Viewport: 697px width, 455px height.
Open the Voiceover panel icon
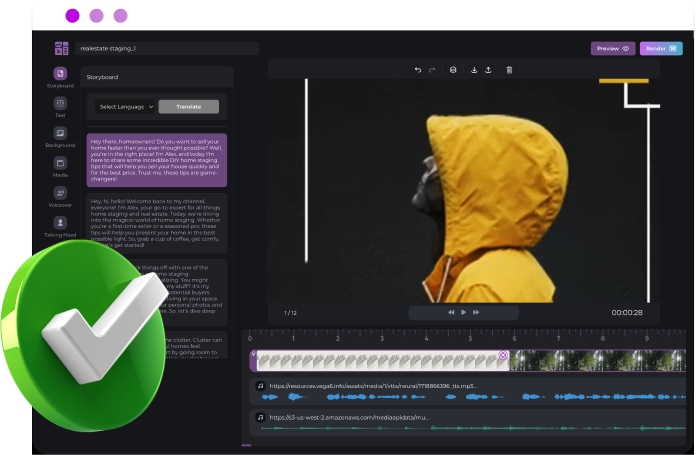(x=60, y=193)
